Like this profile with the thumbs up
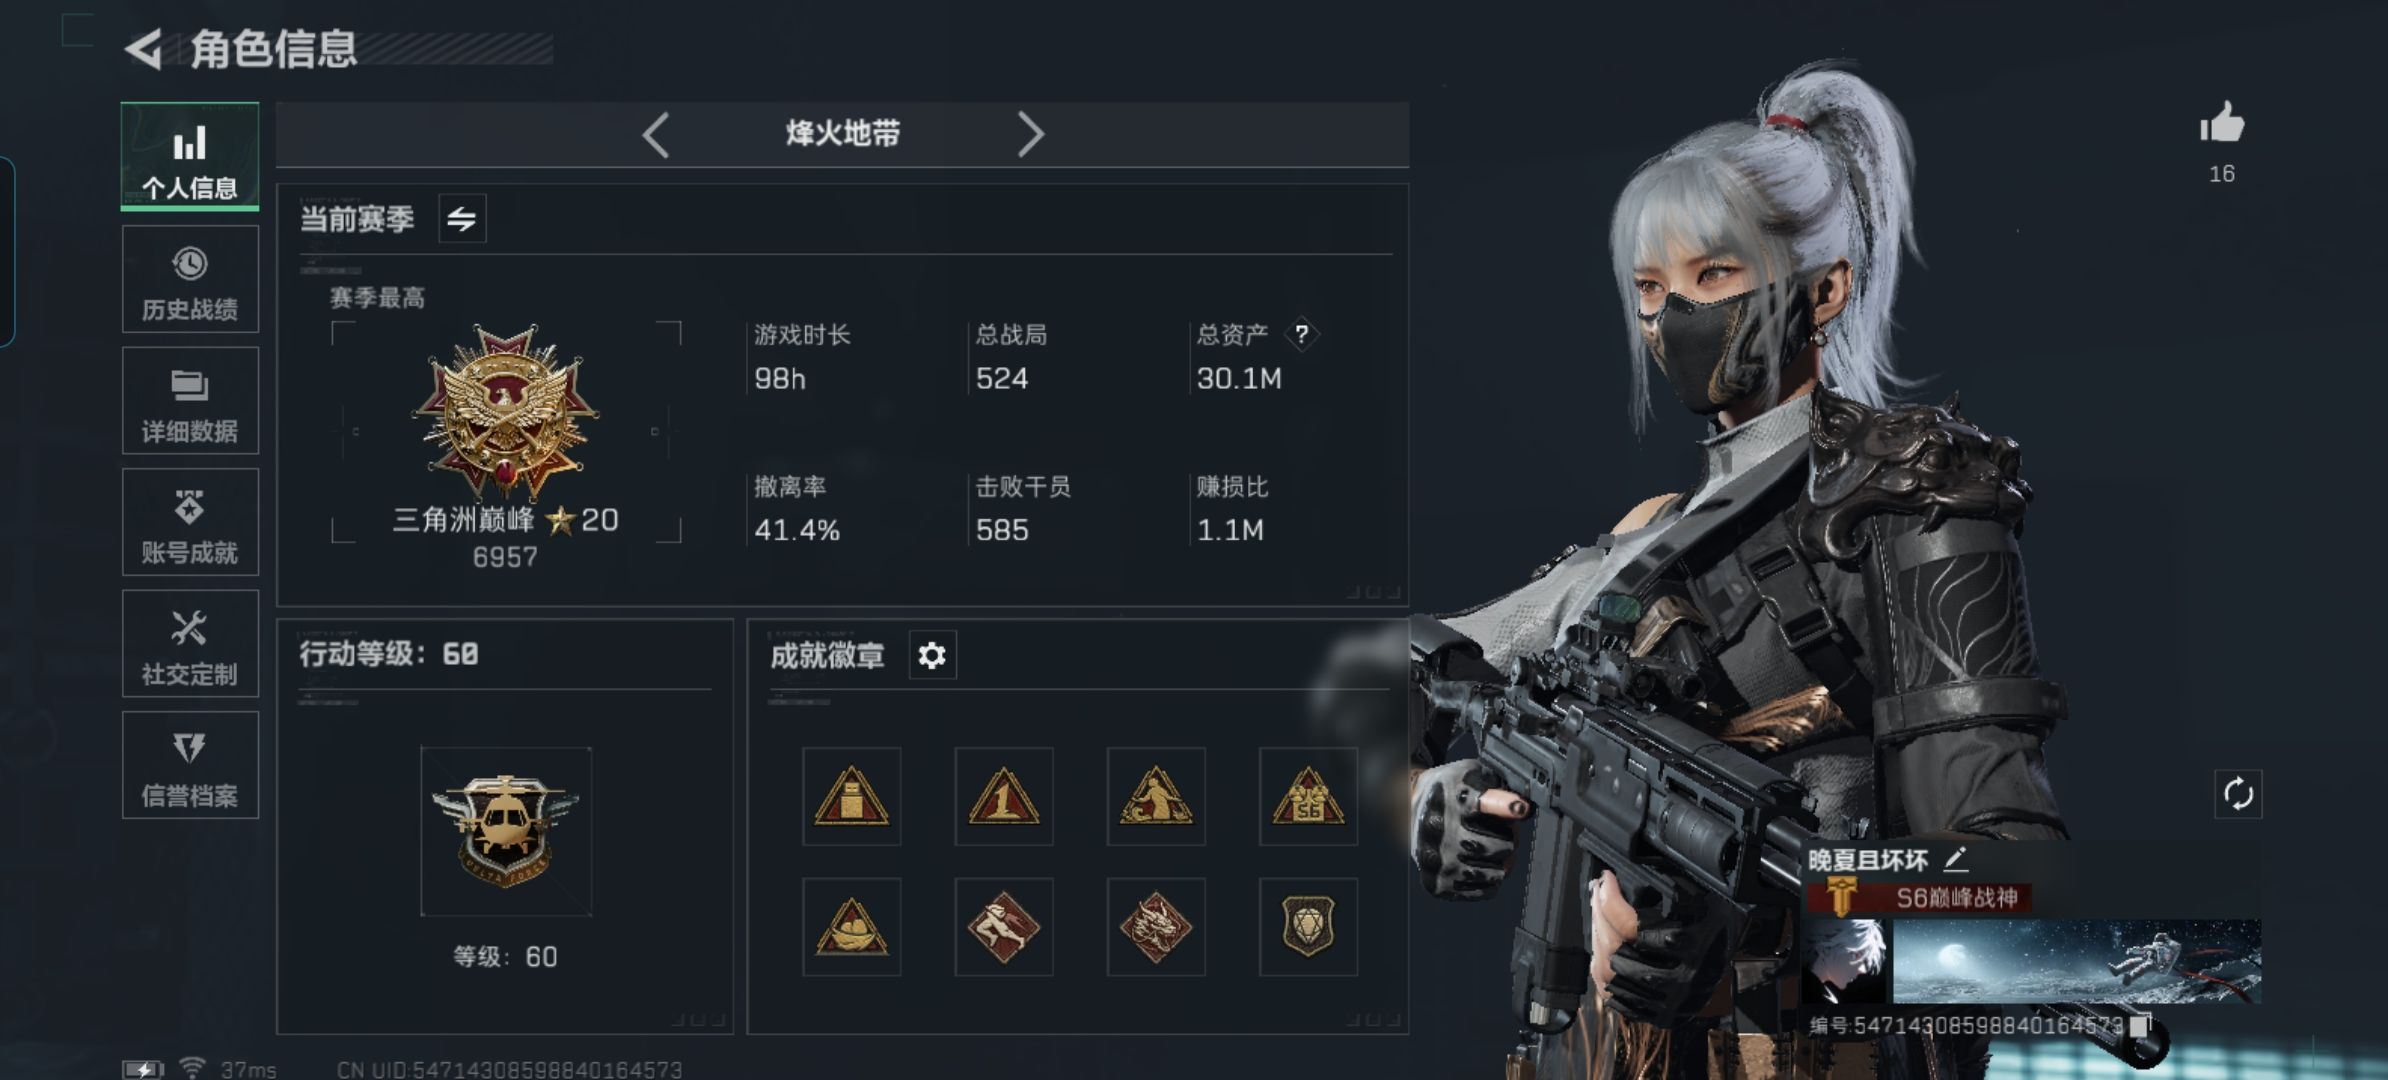The height and width of the screenshot is (1080, 2388). [2222, 124]
